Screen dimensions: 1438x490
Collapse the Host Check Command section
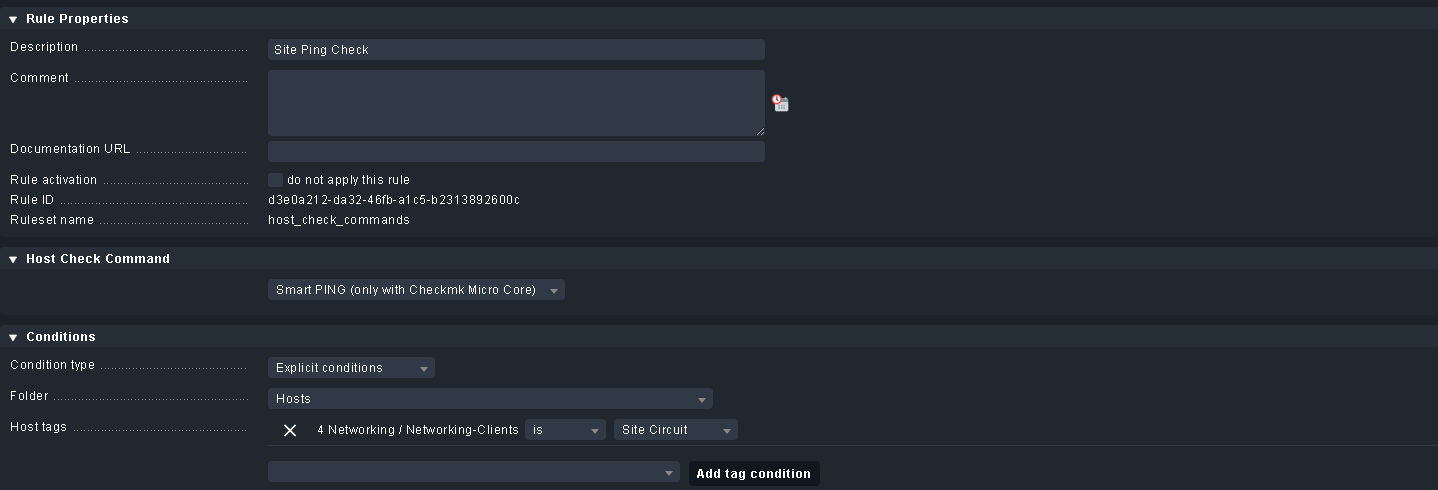click(x=14, y=259)
